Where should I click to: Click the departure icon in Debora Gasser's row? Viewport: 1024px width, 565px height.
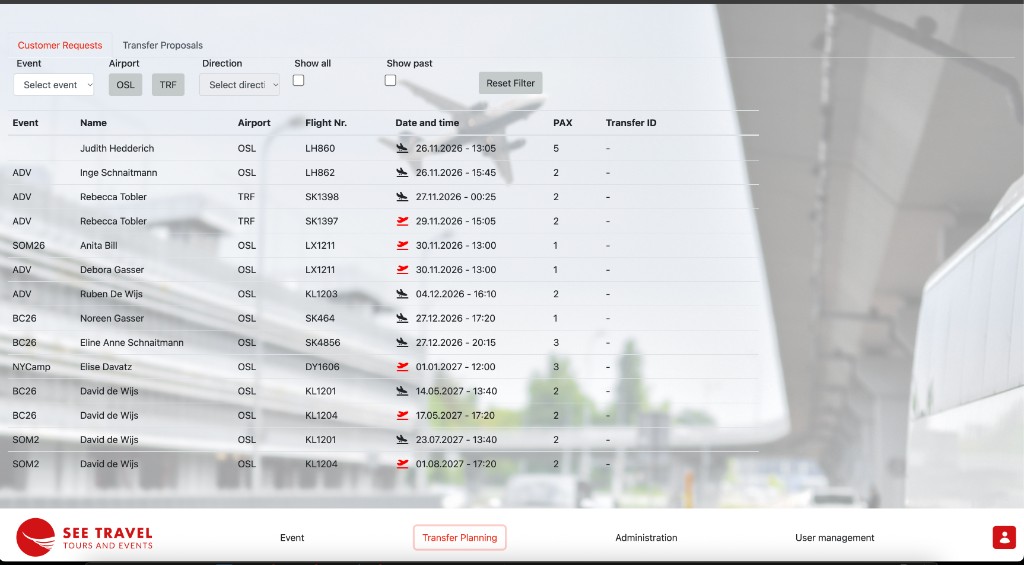tap(402, 270)
